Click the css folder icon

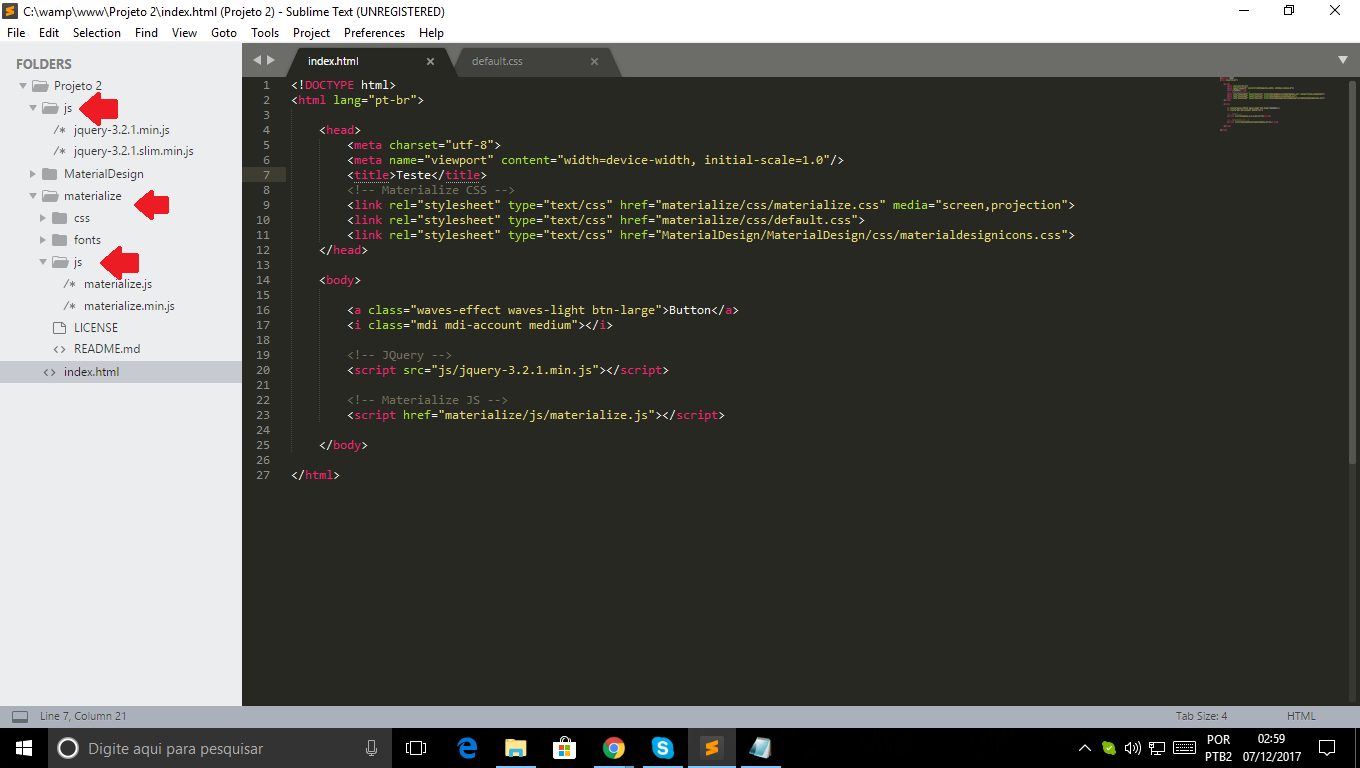(60, 218)
